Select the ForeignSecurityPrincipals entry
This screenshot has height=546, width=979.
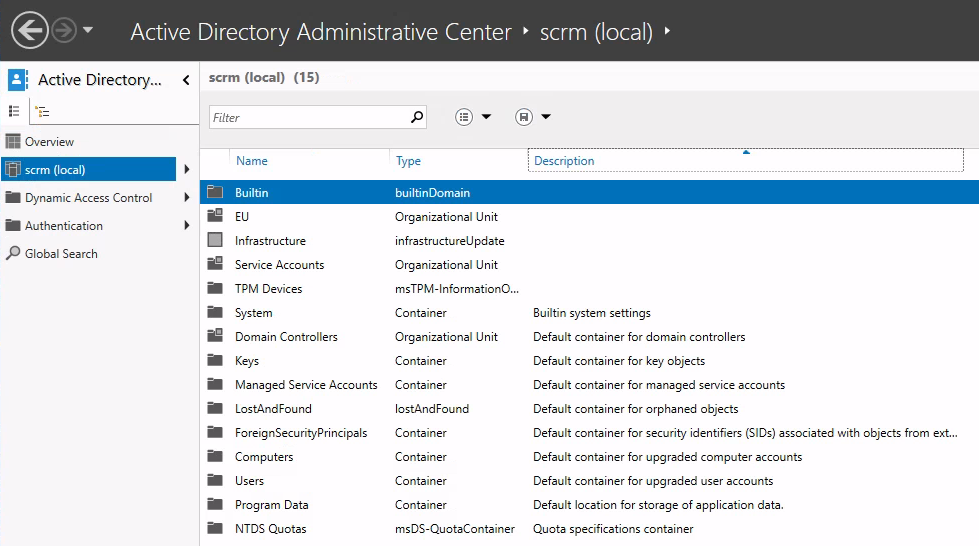pos(301,433)
